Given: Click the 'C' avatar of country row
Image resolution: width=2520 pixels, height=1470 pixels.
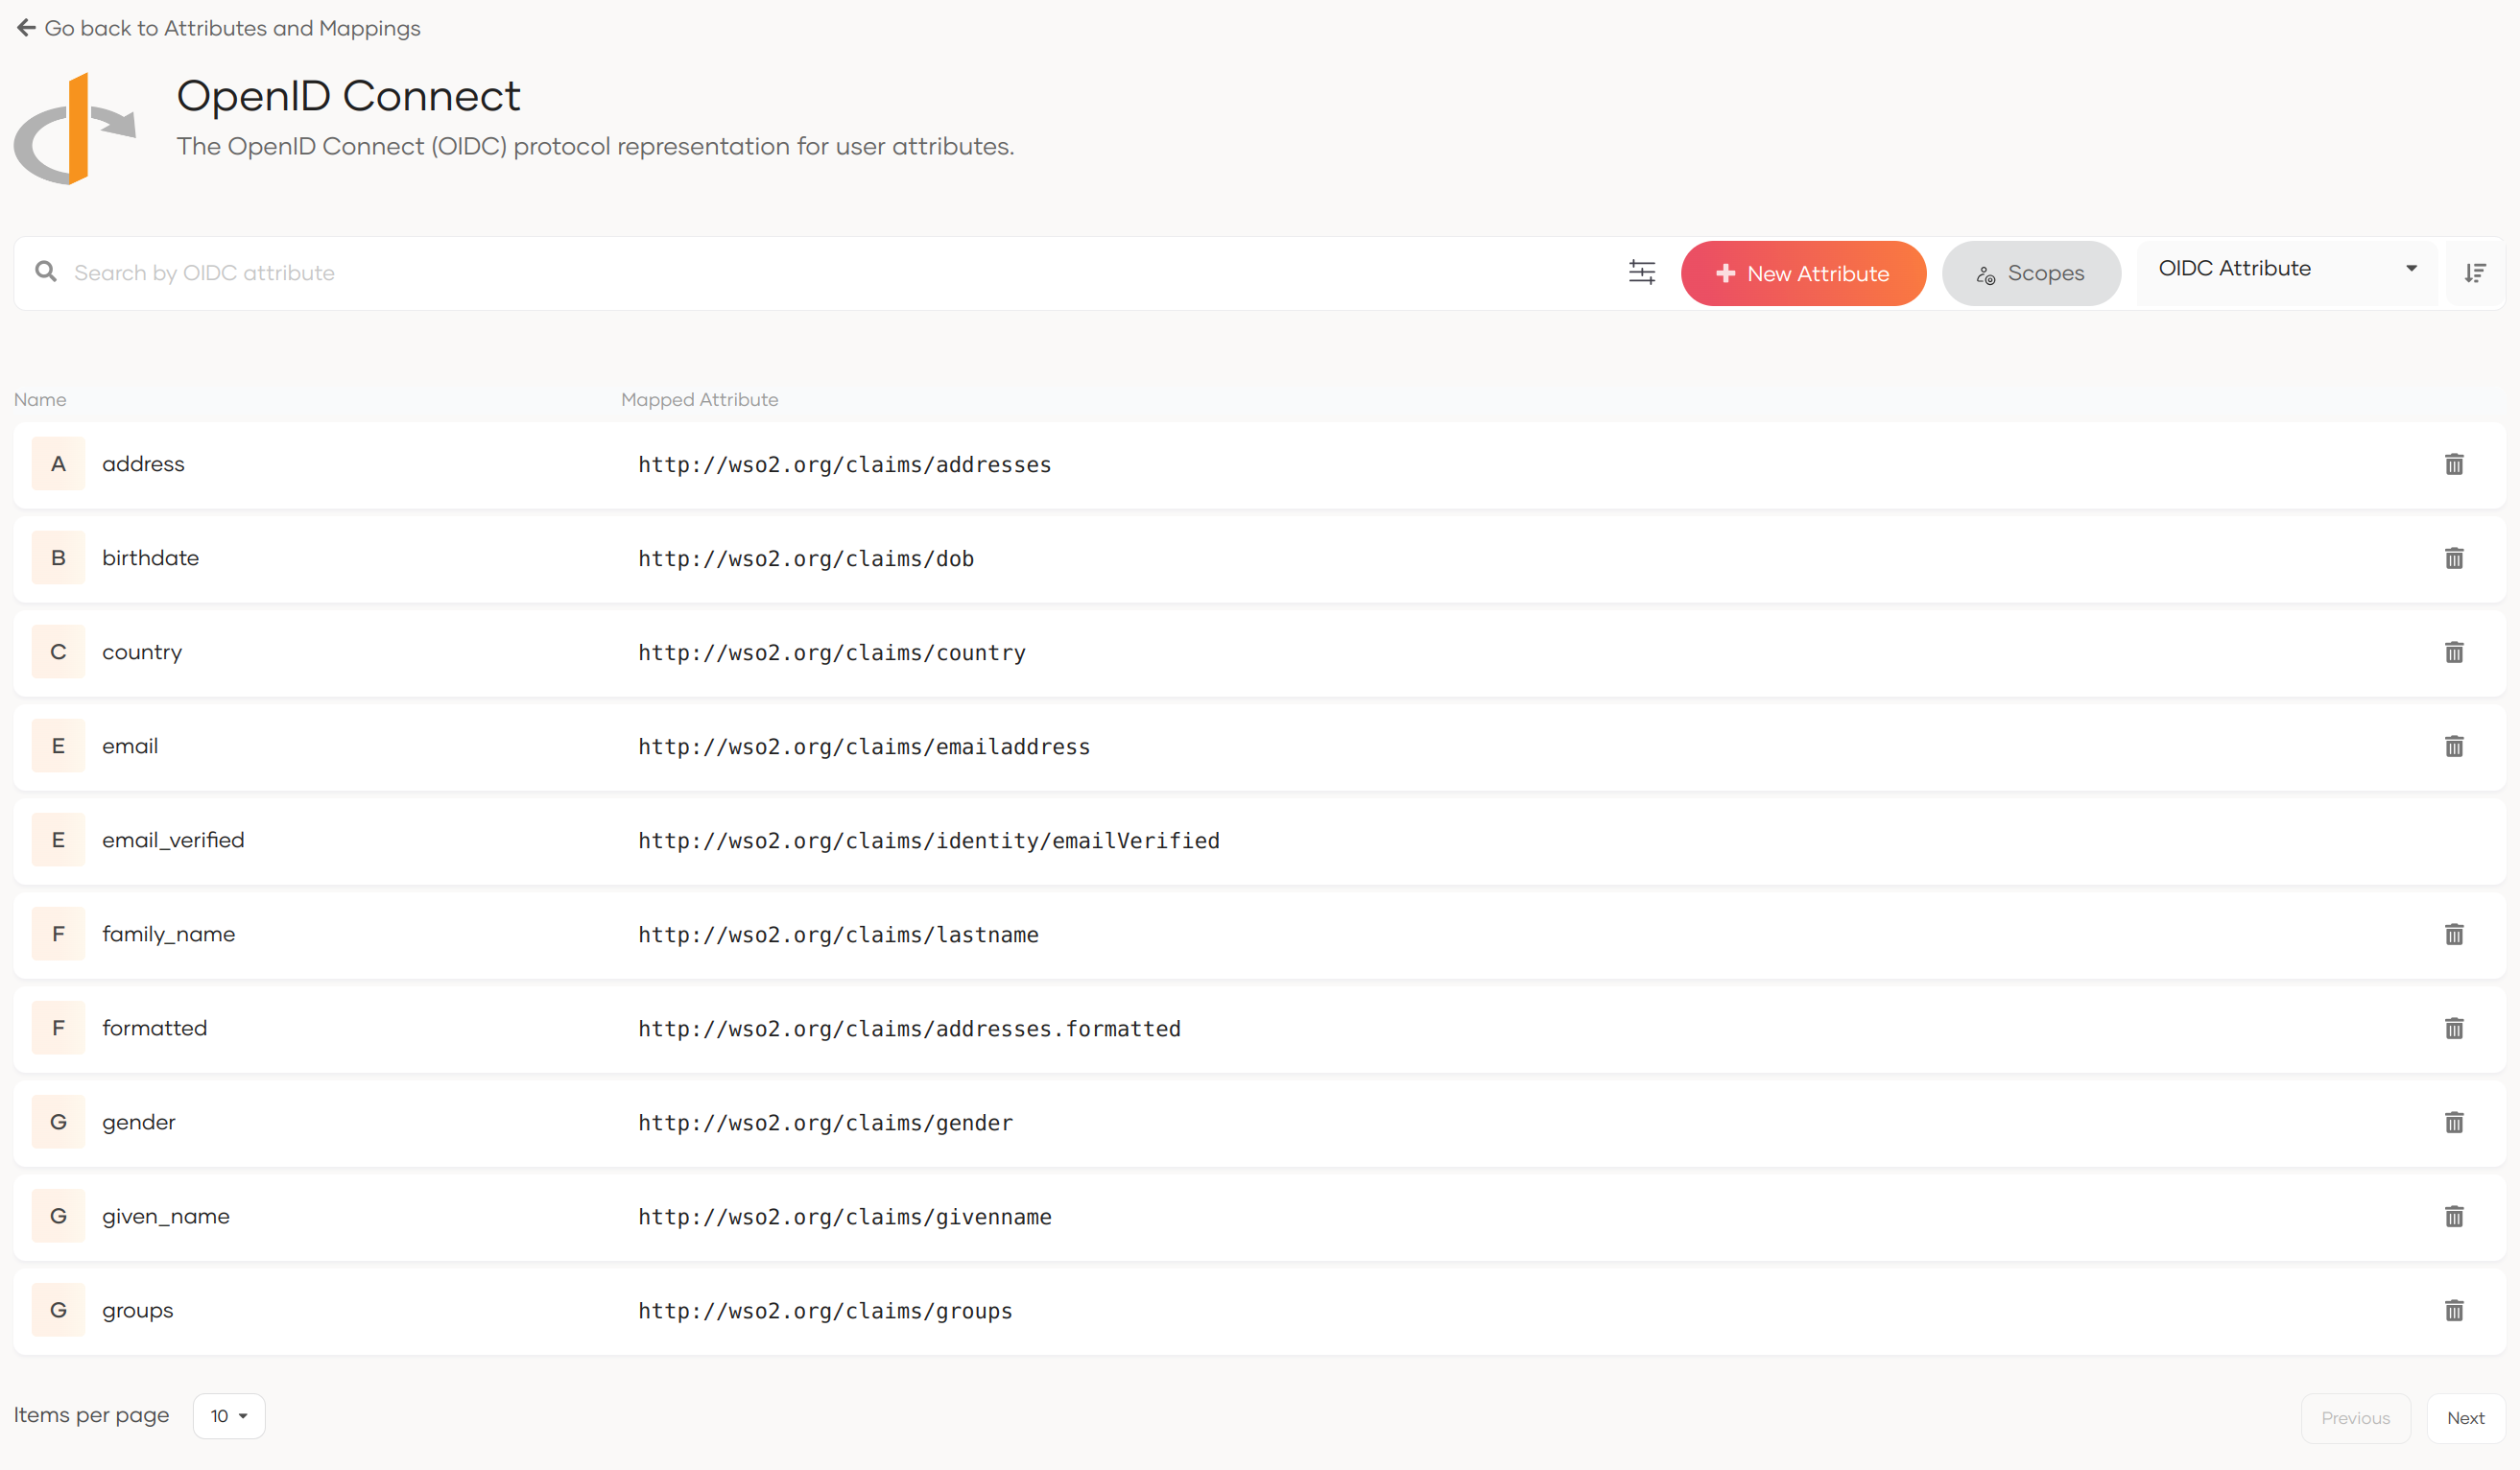Looking at the screenshot, I should pos(58,652).
